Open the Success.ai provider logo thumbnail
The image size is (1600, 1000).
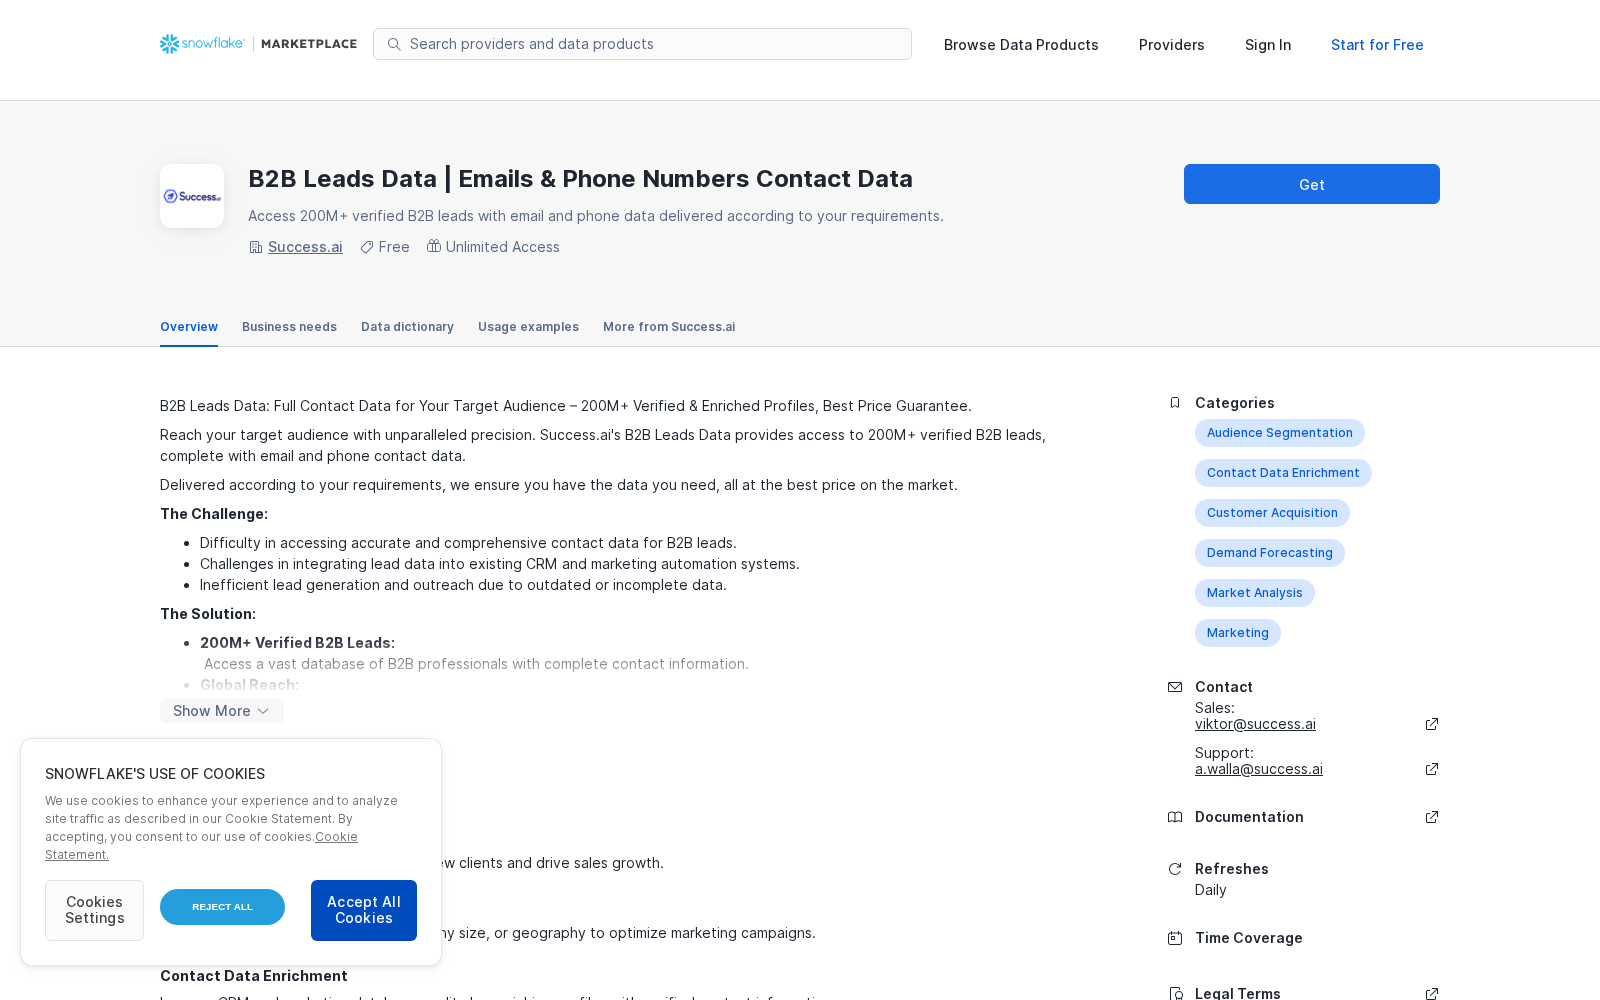(192, 196)
